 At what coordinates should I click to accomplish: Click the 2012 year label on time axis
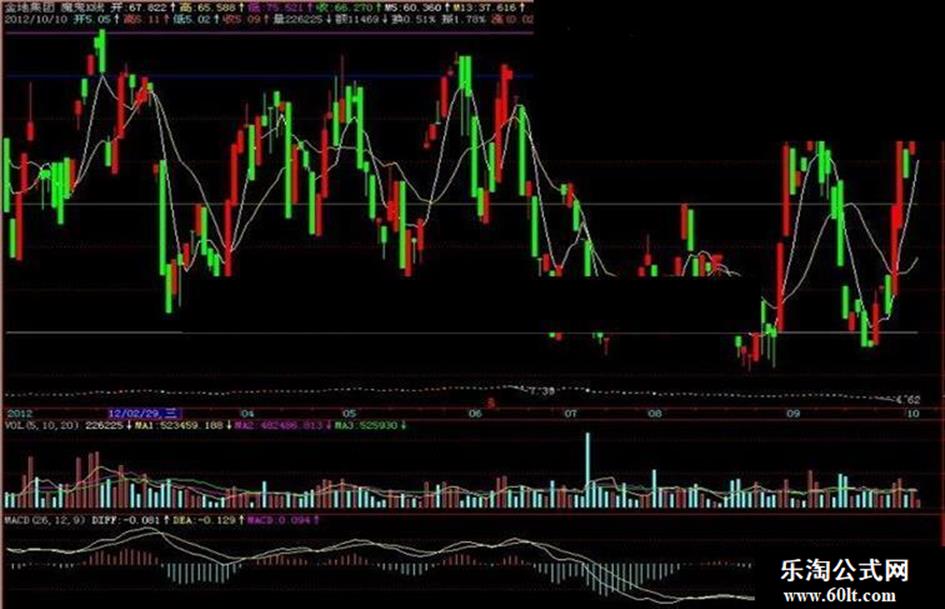click(x=18, y=414)
